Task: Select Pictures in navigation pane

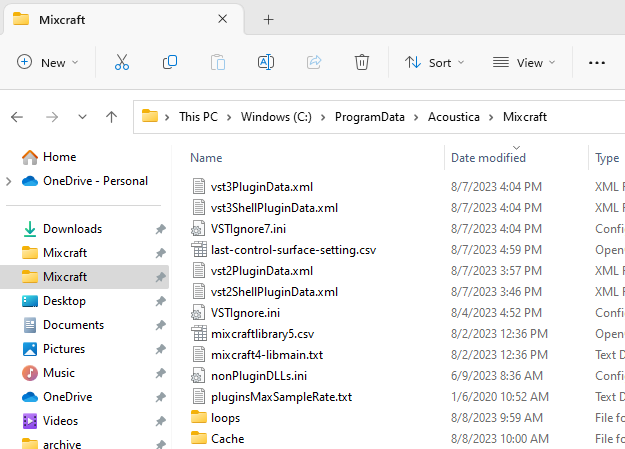Action: tap(64, 349)
